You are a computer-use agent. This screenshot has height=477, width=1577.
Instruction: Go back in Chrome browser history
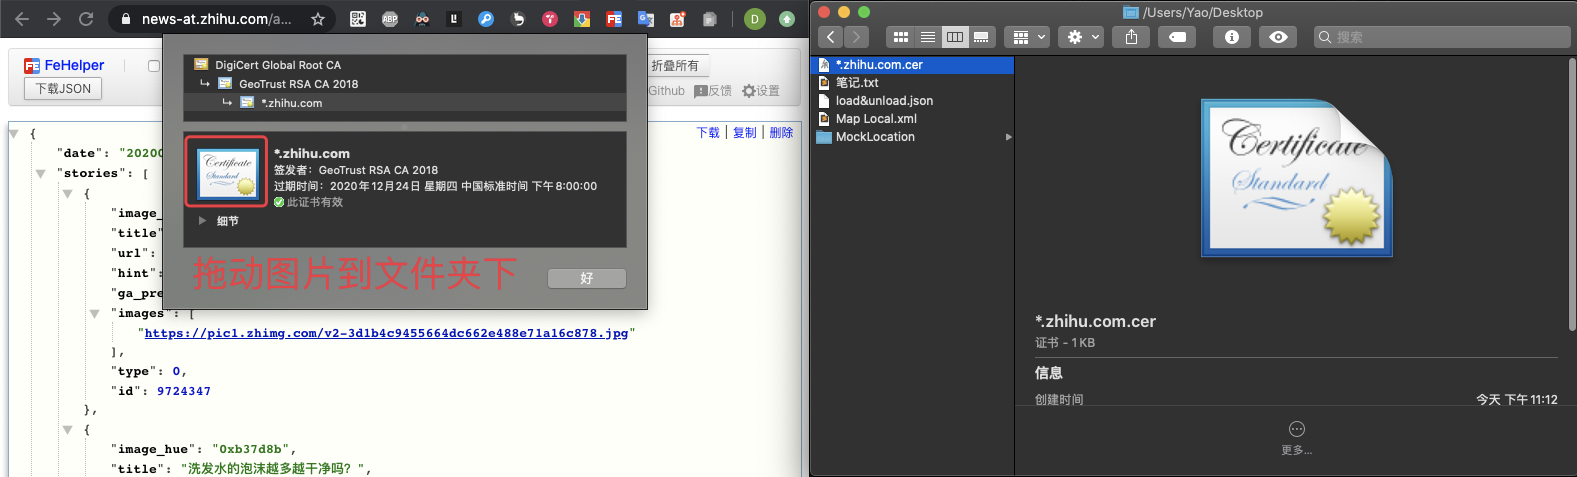point(22,19)
